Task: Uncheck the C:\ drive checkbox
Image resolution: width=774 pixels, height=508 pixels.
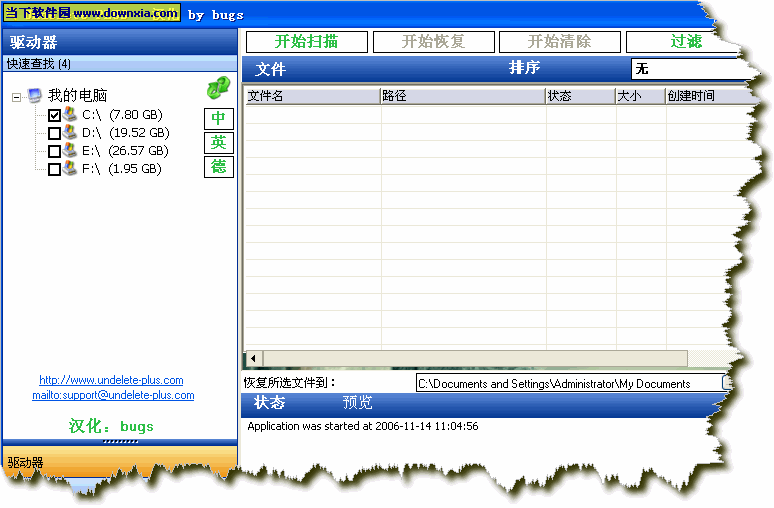Action: (x=55, y=116)
